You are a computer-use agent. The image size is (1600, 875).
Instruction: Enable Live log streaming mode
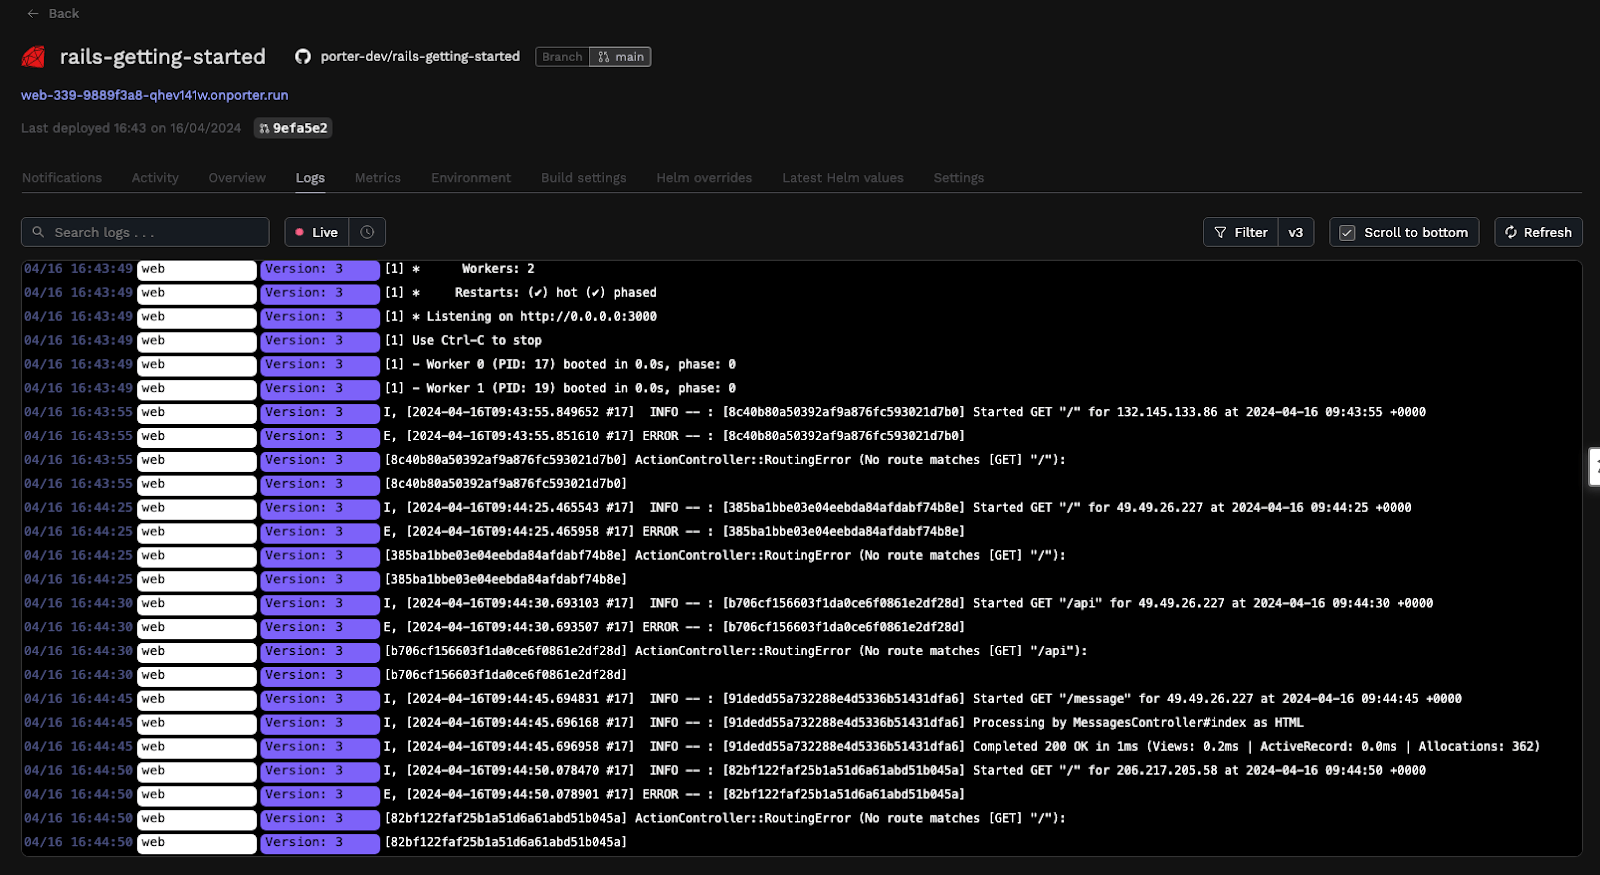(x=317, y=232)
